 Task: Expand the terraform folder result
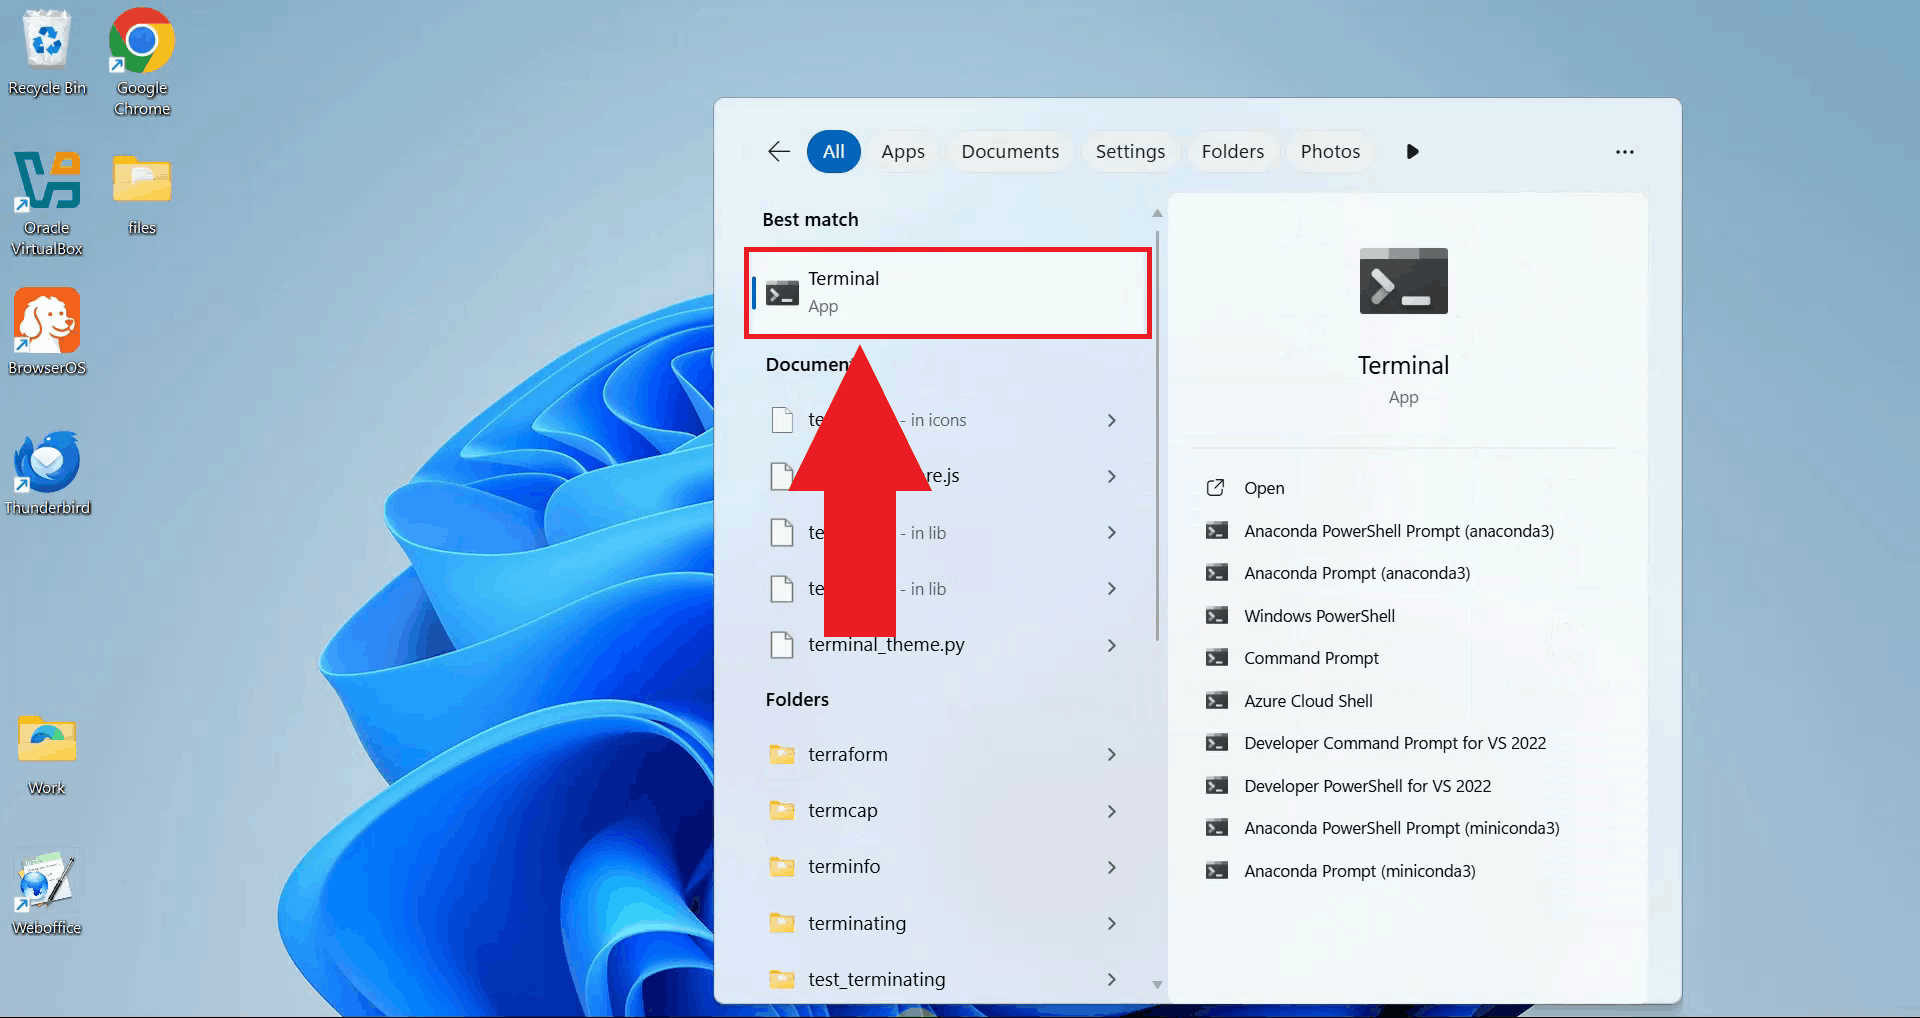coord(1111,754)
